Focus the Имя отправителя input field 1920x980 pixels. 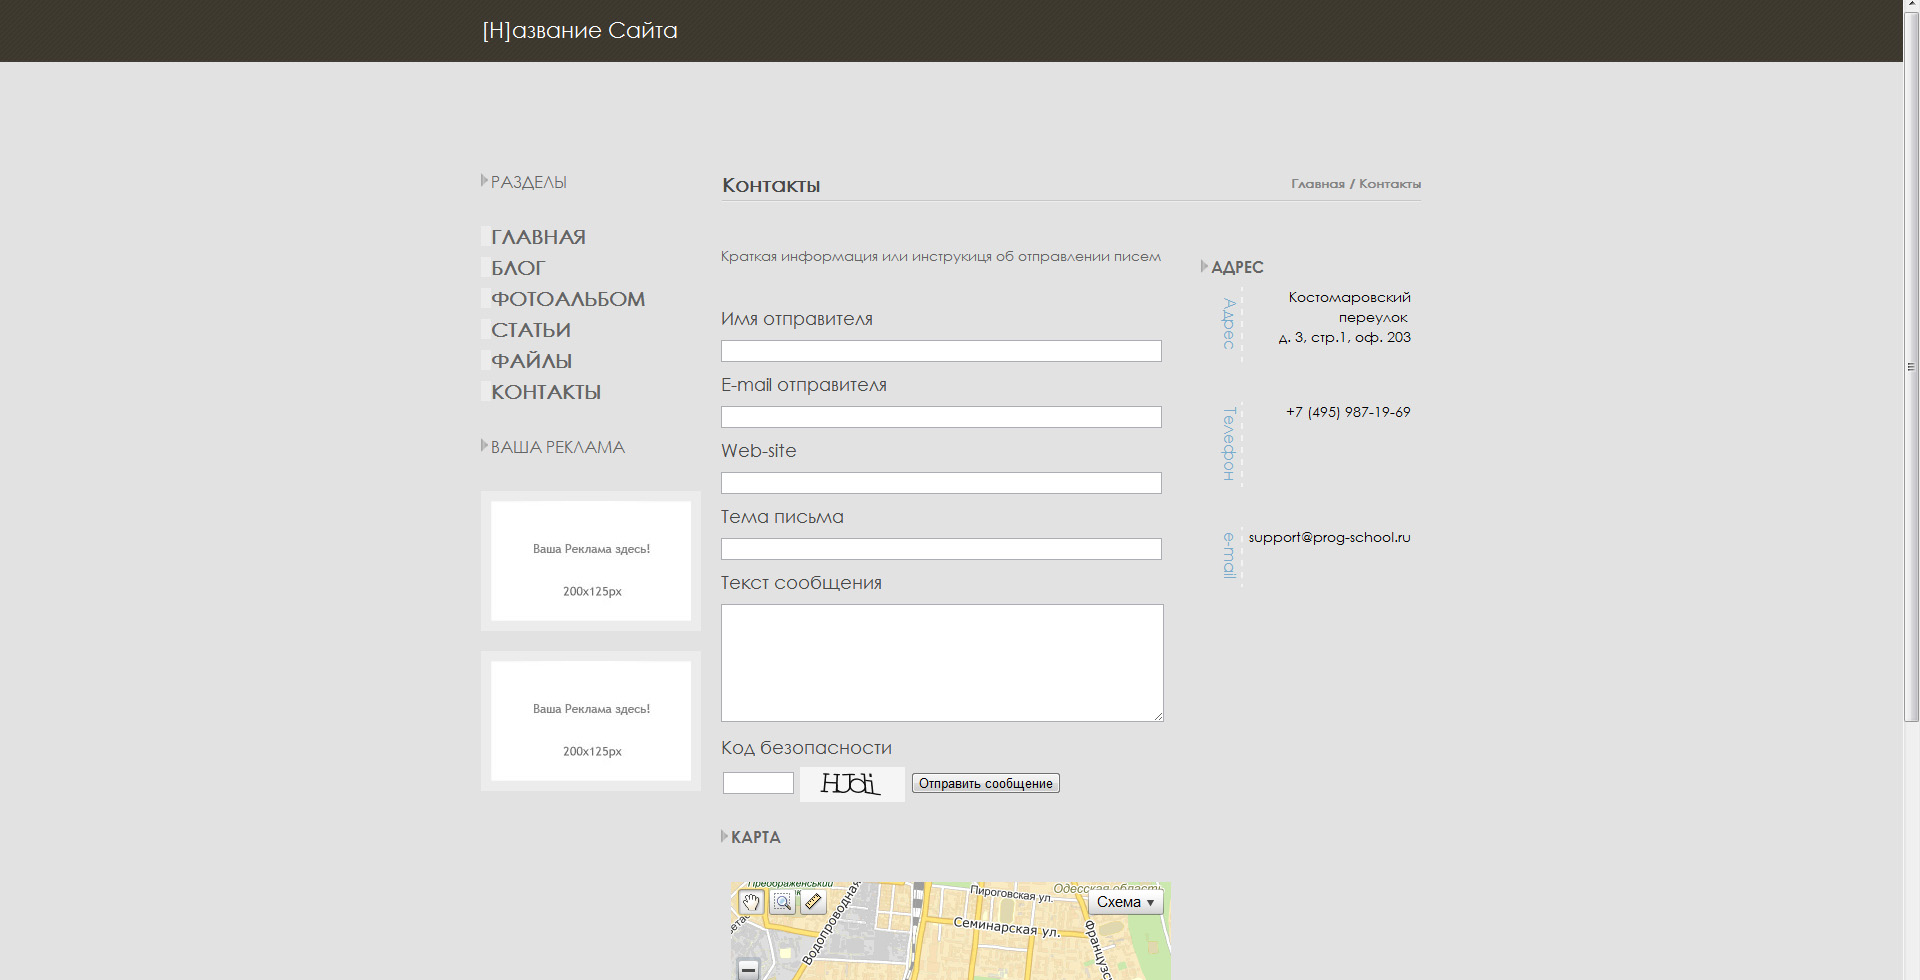point(941,351)
